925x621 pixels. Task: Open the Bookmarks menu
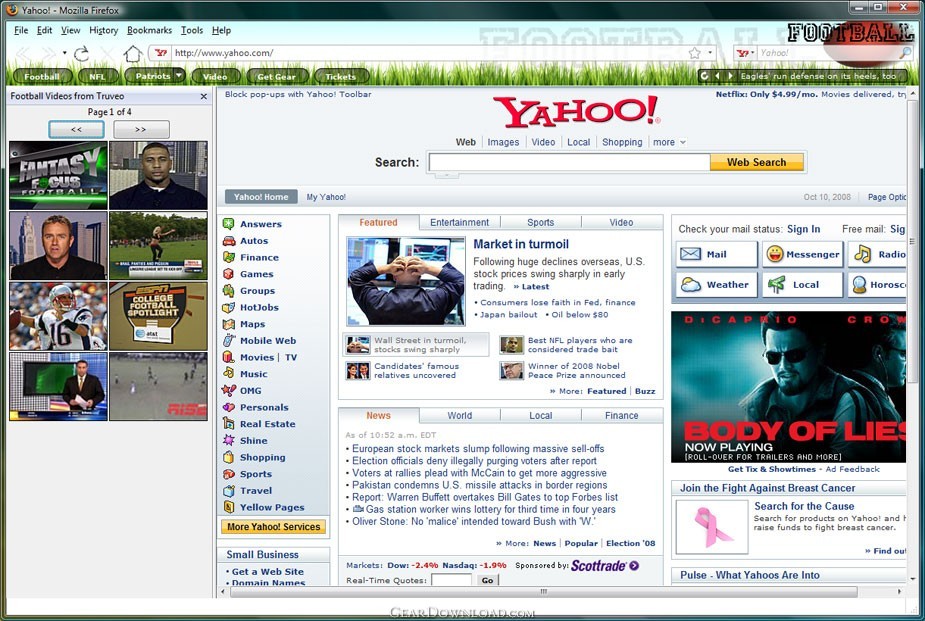150,30
